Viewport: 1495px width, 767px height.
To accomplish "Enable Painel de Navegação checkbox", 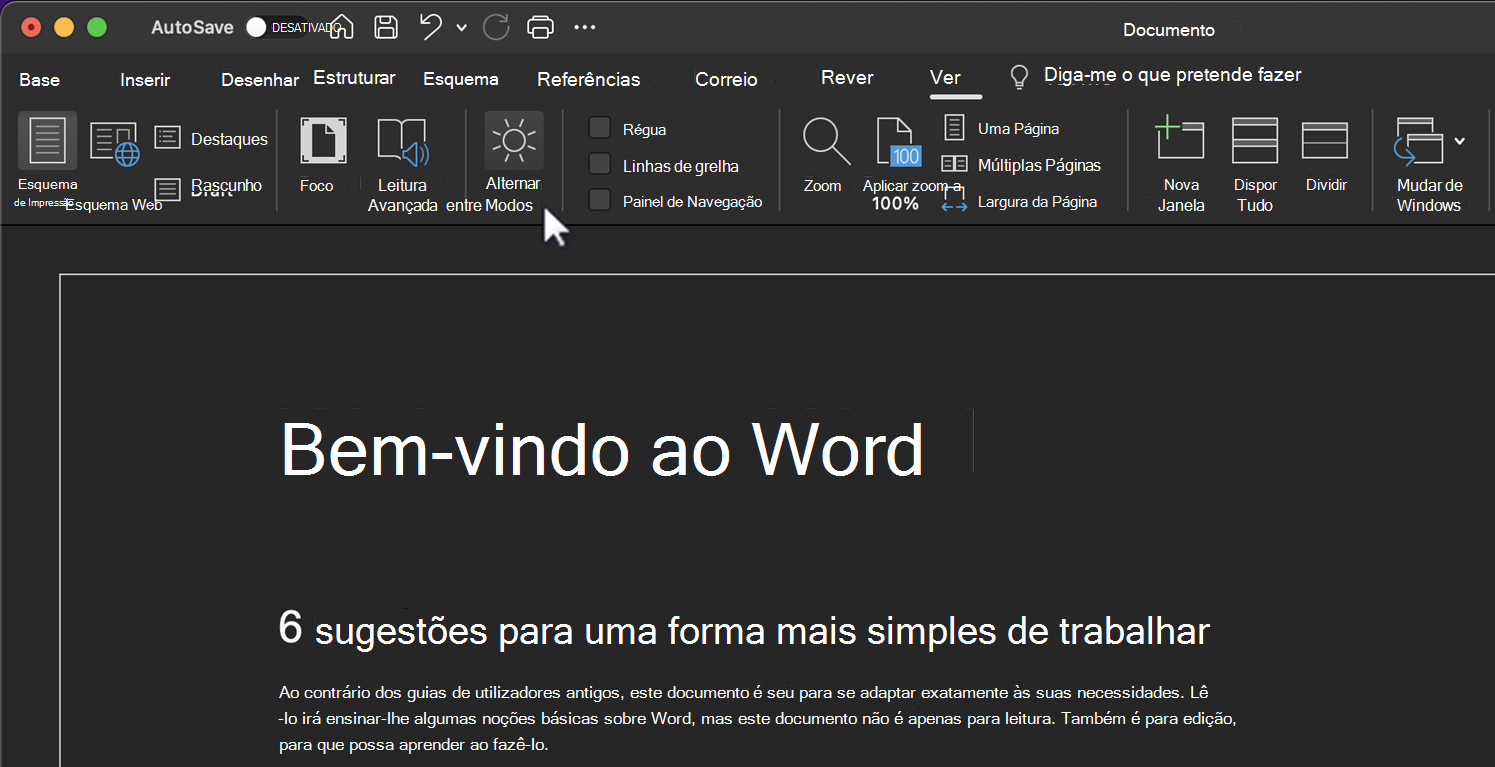I will (x=600, y=200).
